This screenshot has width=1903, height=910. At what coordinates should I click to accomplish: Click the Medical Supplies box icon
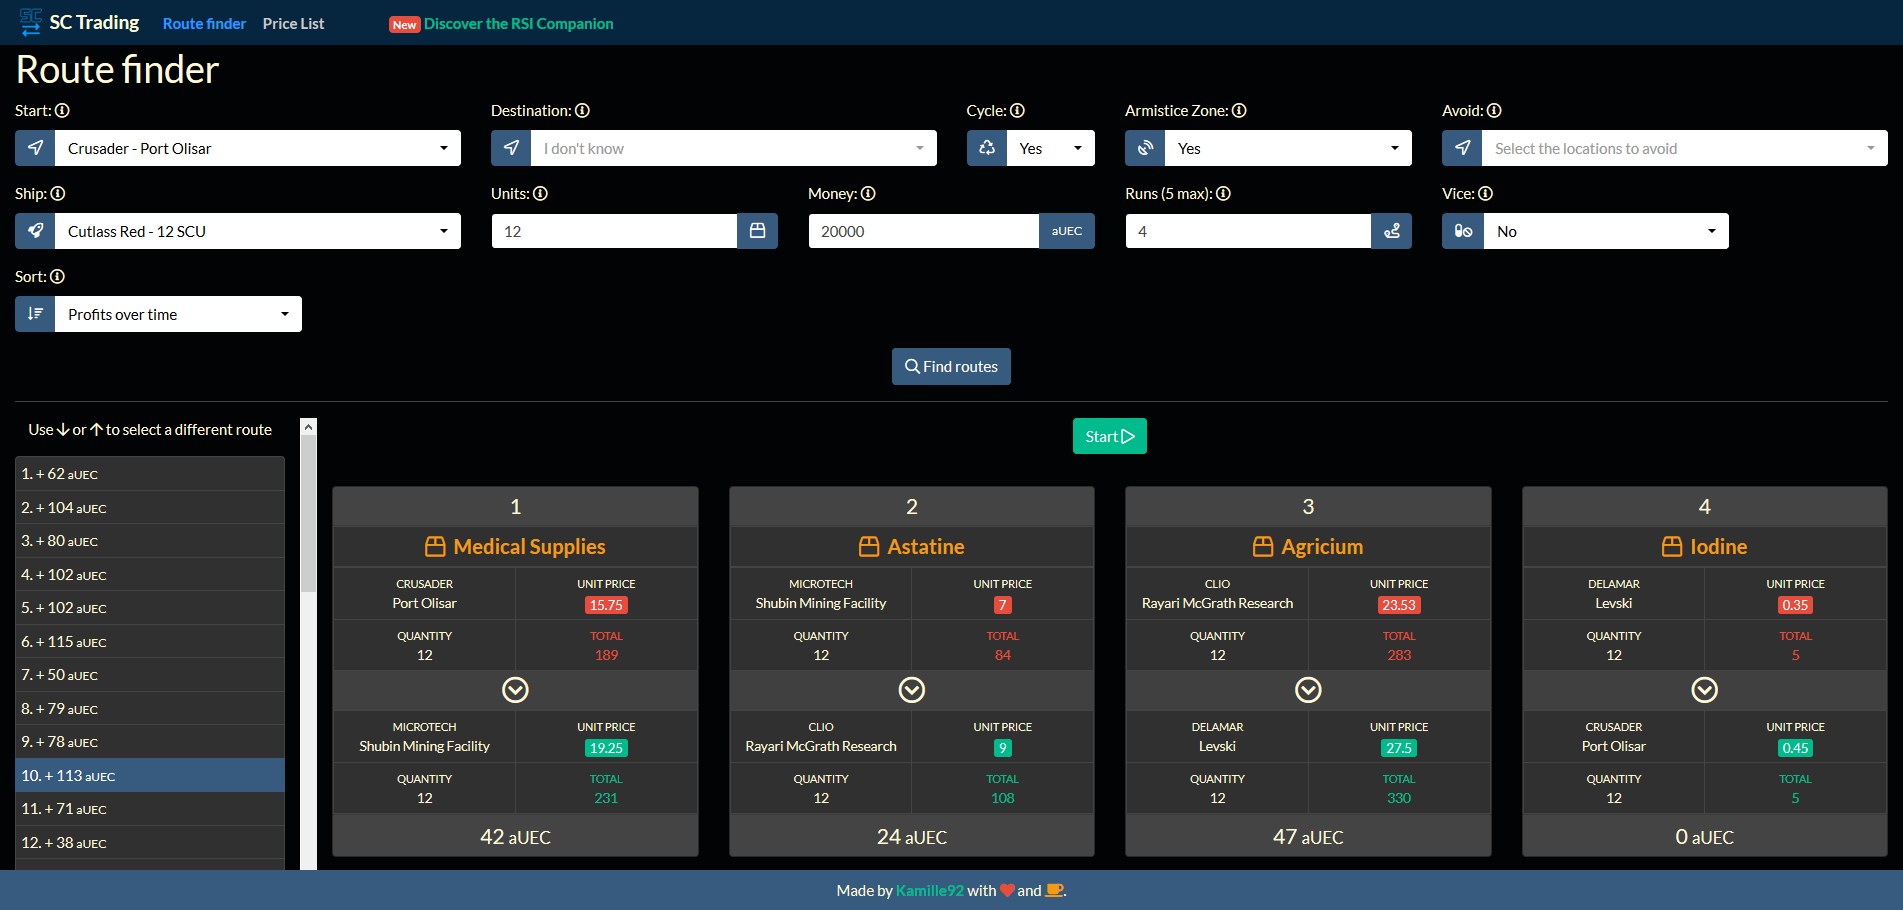click(x=435, y=547)
